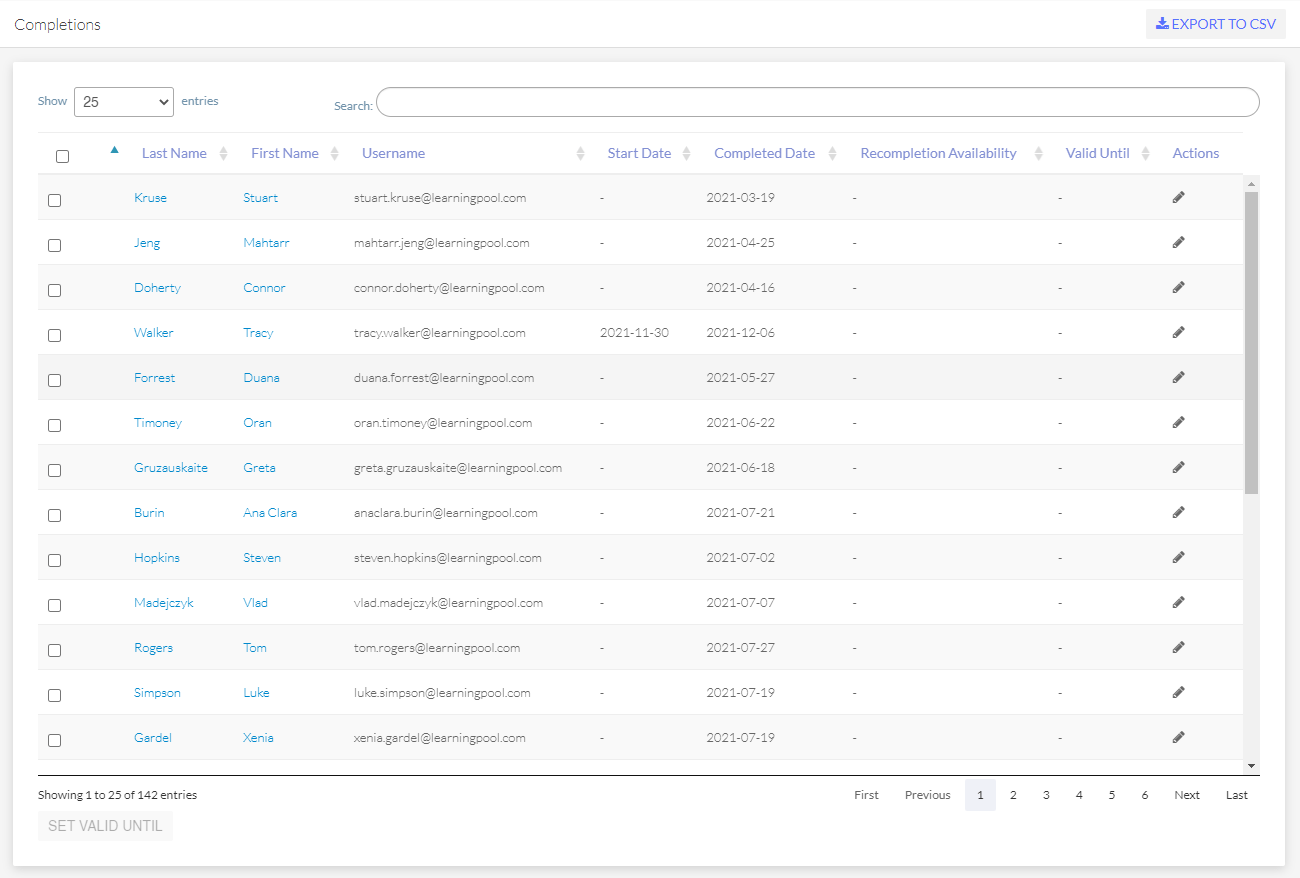Edit the record for Xenia Gardel

(x=1178, y=737)
